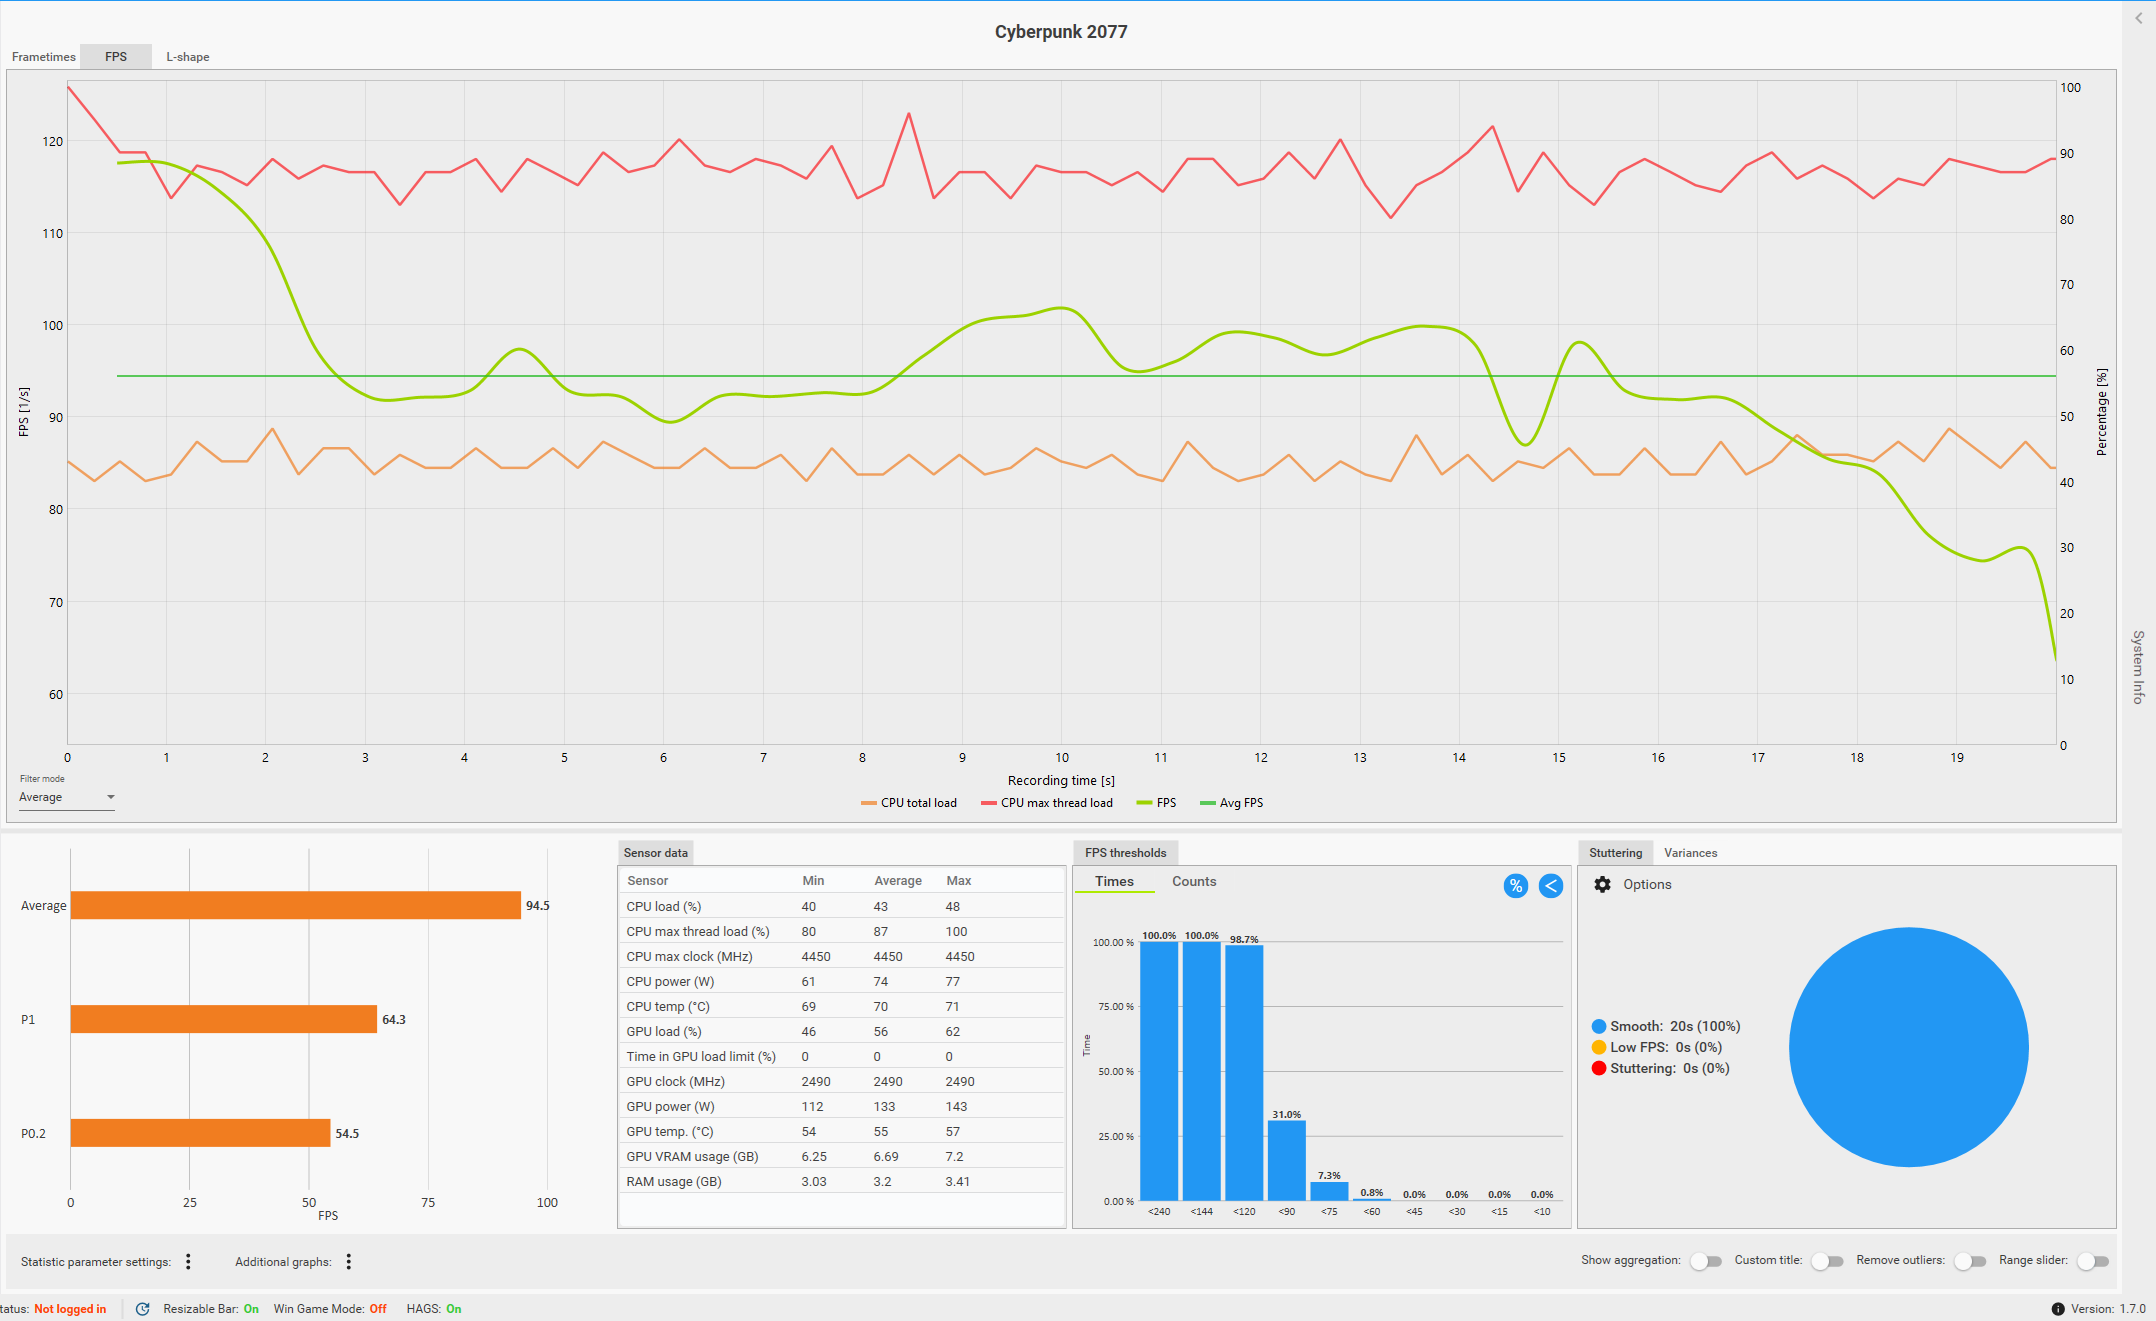Click the refresh icon in status bar

click(x=143, y=1309)
